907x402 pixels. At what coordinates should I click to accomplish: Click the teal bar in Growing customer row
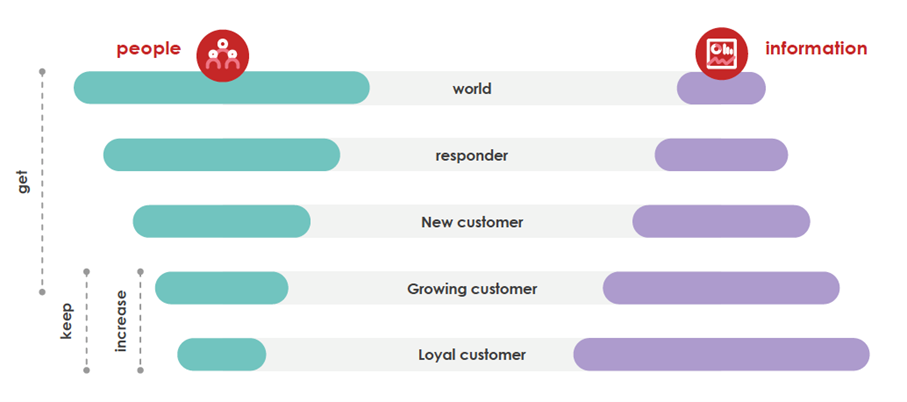pos(222,288)
